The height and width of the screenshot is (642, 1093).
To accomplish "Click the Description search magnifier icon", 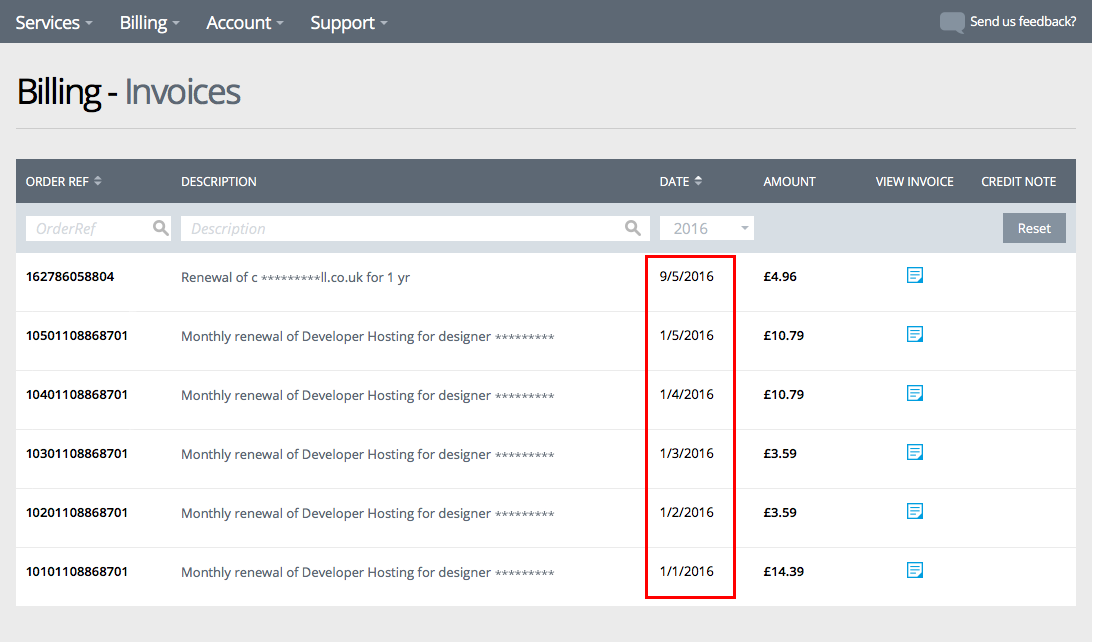I will coord(633,228).
